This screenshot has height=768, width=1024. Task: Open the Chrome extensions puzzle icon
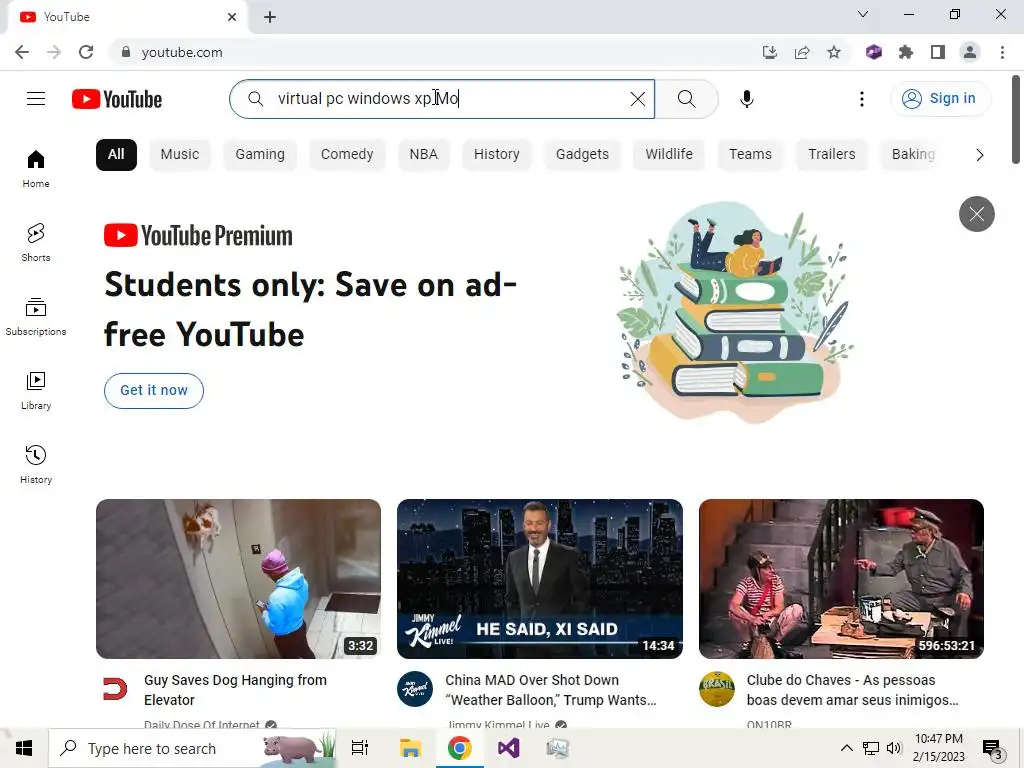click(x=906, y=52)
